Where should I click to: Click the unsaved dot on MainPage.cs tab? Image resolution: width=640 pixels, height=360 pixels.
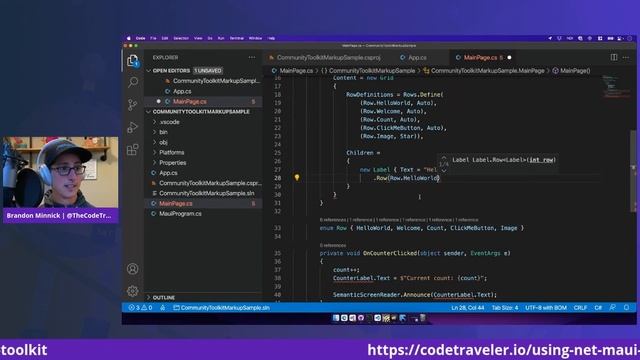click(509, 58)
